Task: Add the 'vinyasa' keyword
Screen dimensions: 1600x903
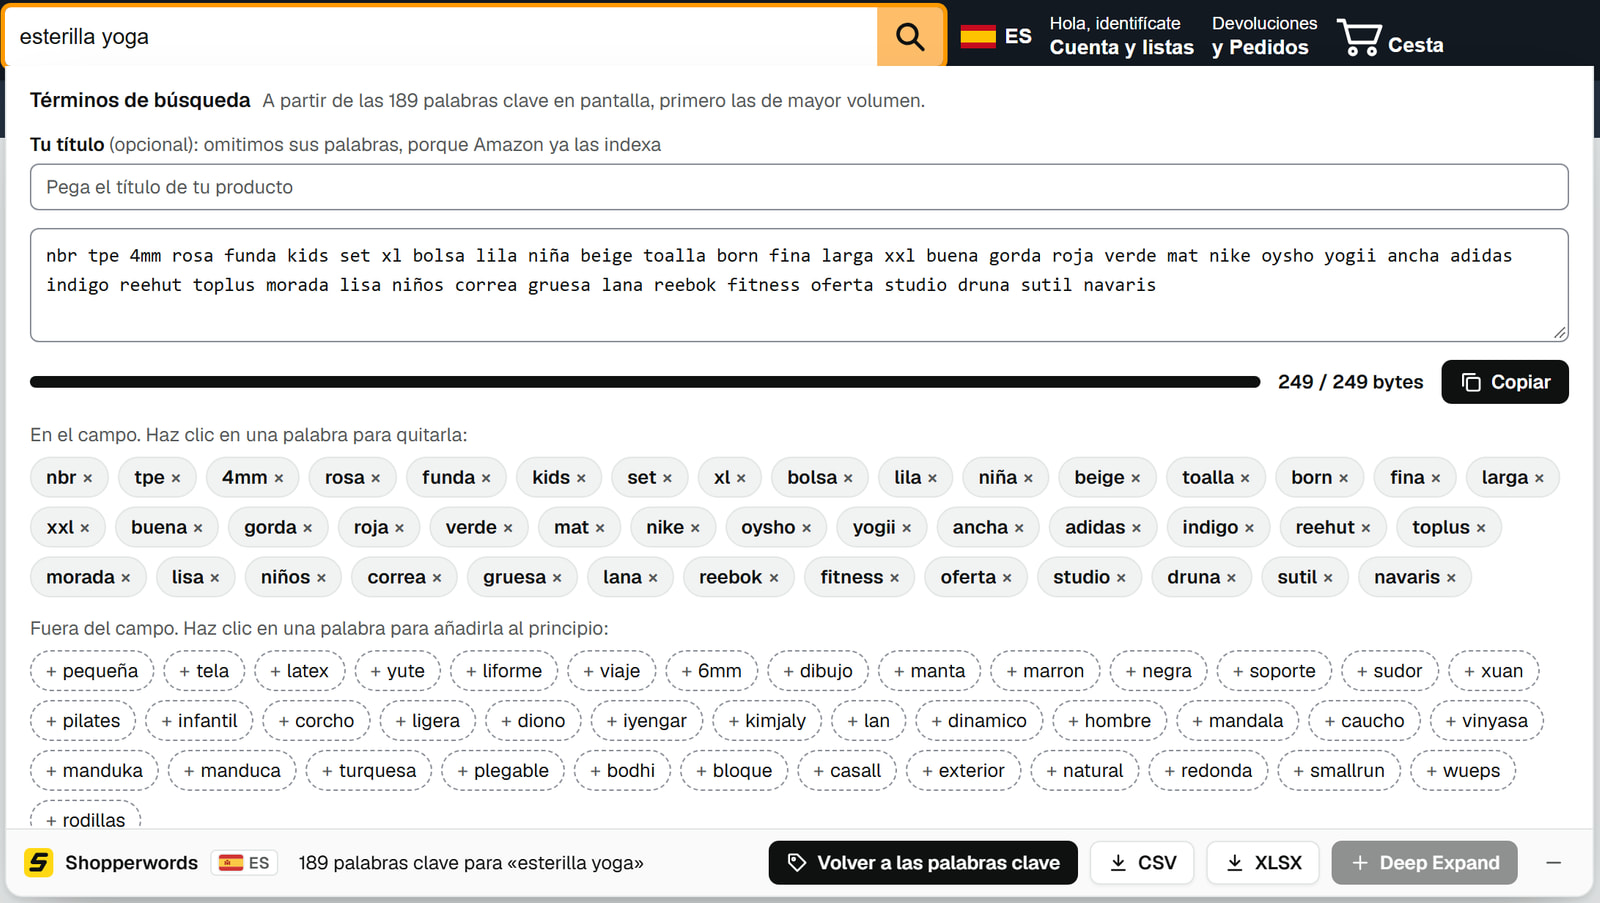Action: (x=1486, y=721)
